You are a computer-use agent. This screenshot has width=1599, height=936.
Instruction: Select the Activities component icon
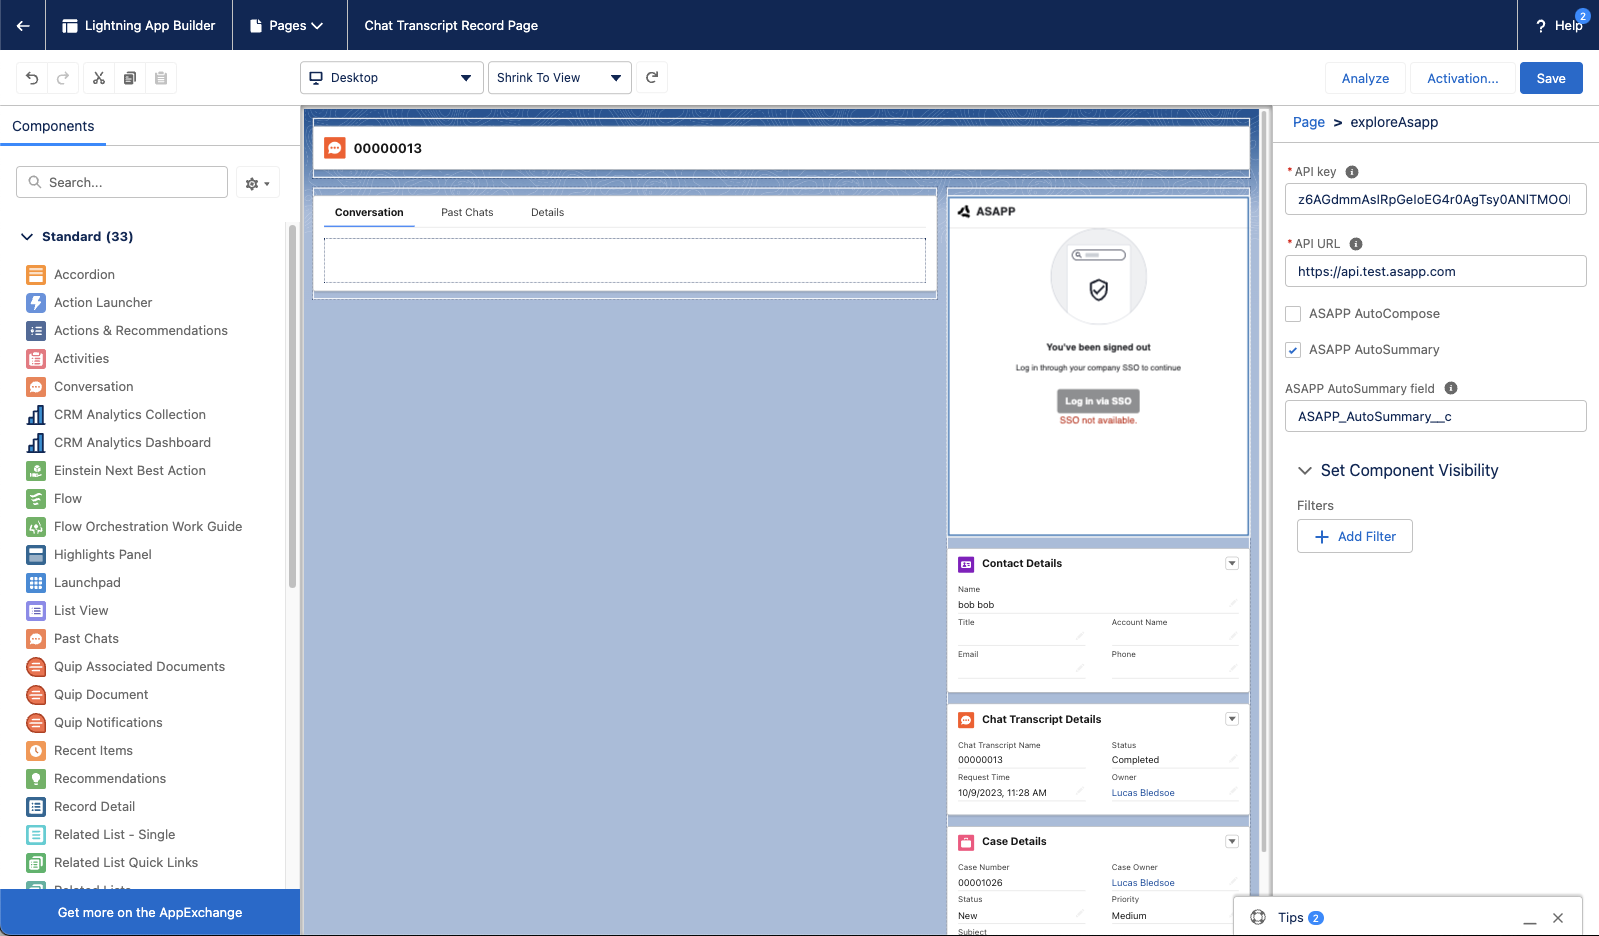coord(36,359)
